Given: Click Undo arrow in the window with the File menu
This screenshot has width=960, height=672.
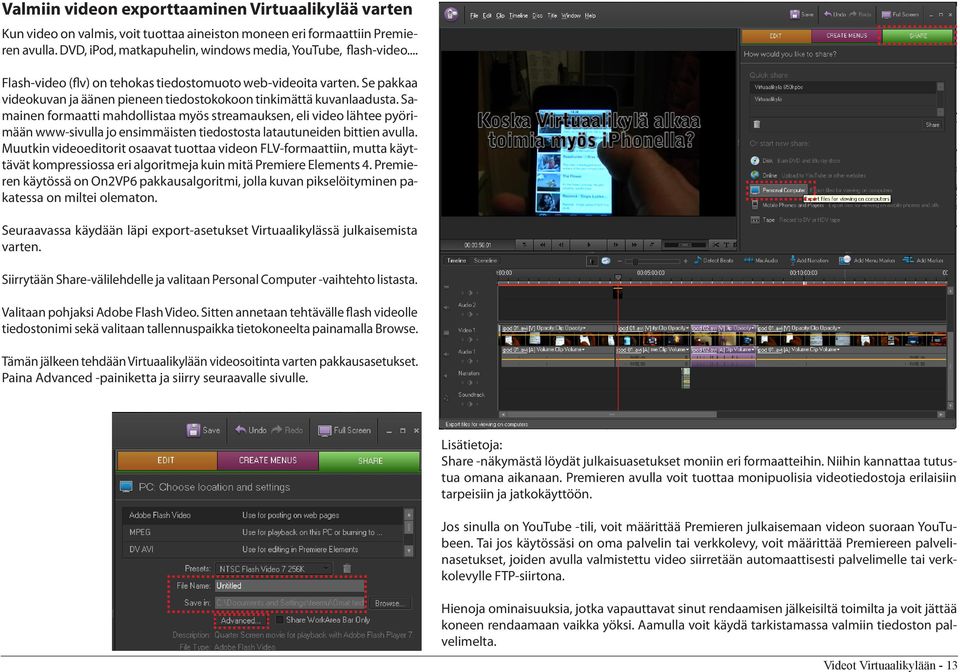Looking at the screenshot, I should point(828,14).
